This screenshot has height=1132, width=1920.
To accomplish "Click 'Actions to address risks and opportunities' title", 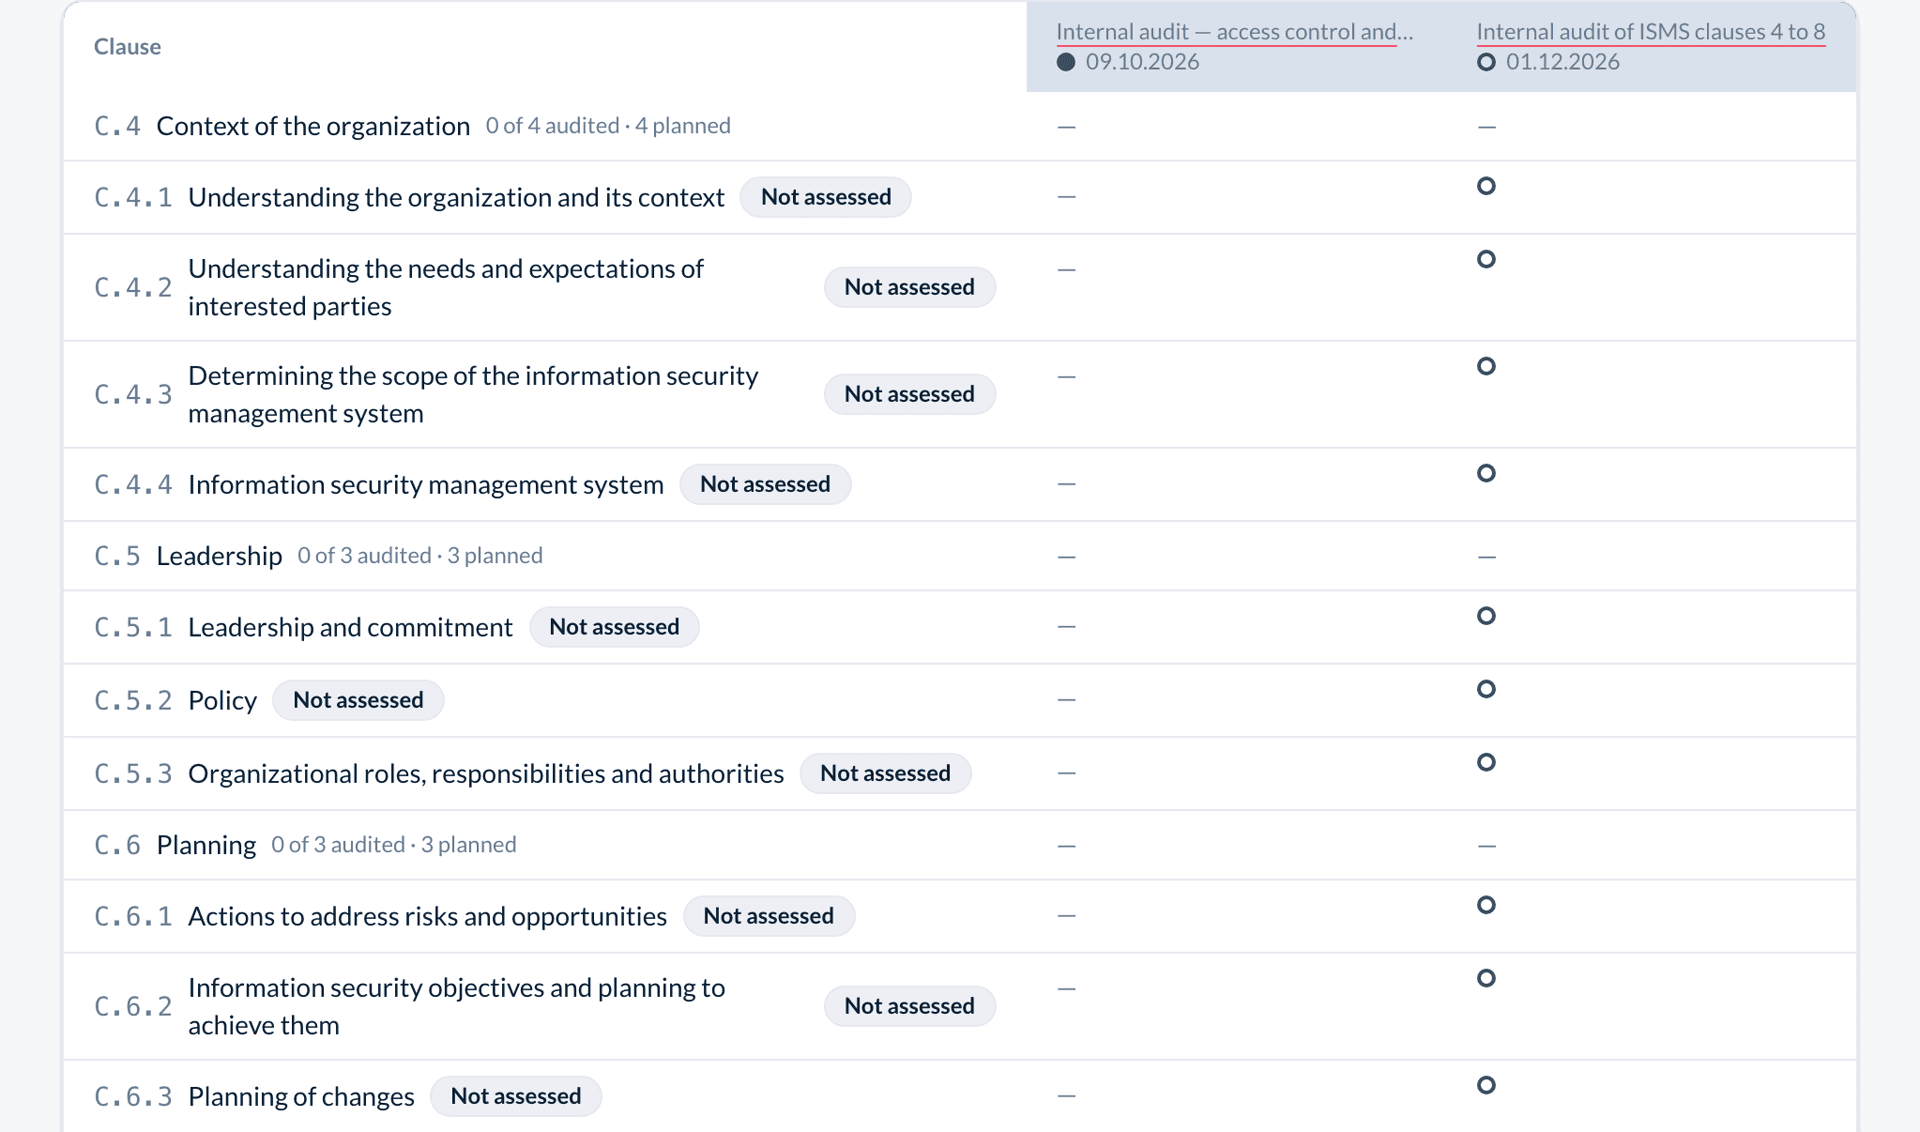I will [x=427, y=916].
